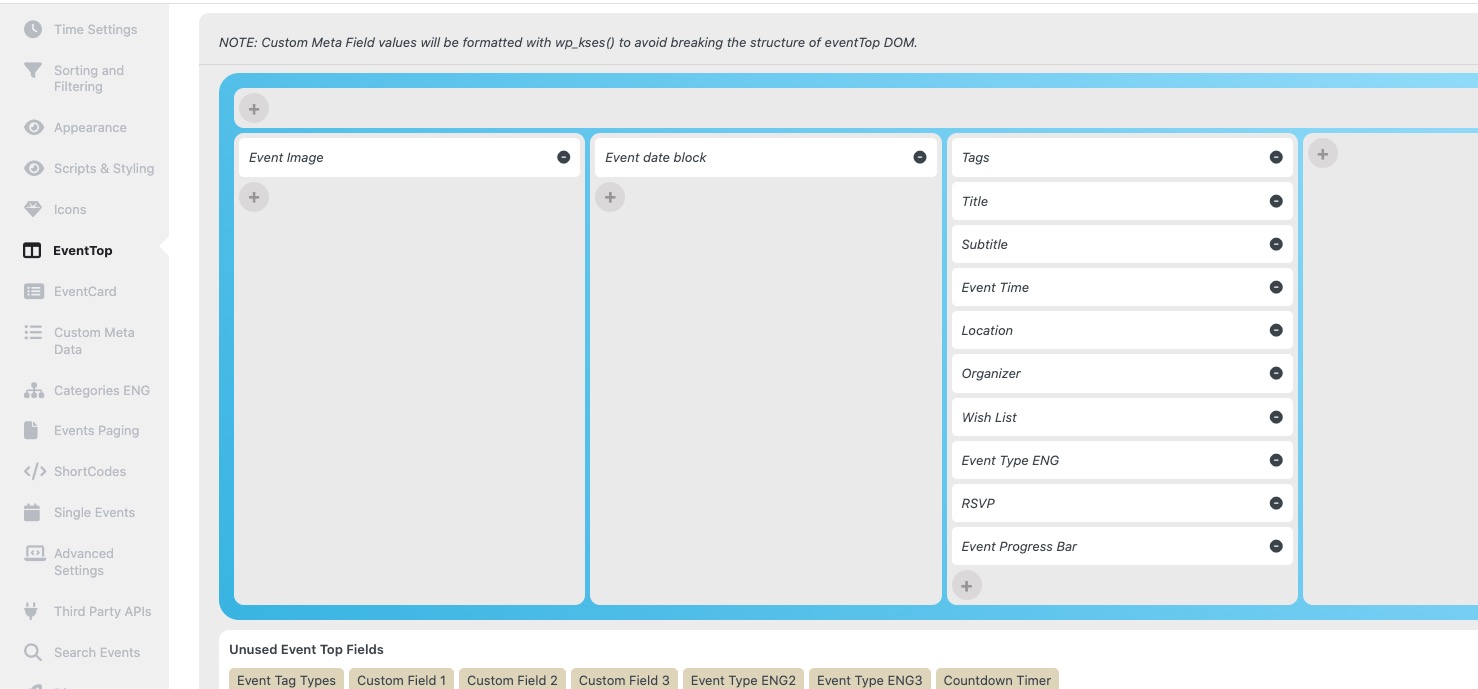Click the Third Party APIs plug icon

coord(31,611)
